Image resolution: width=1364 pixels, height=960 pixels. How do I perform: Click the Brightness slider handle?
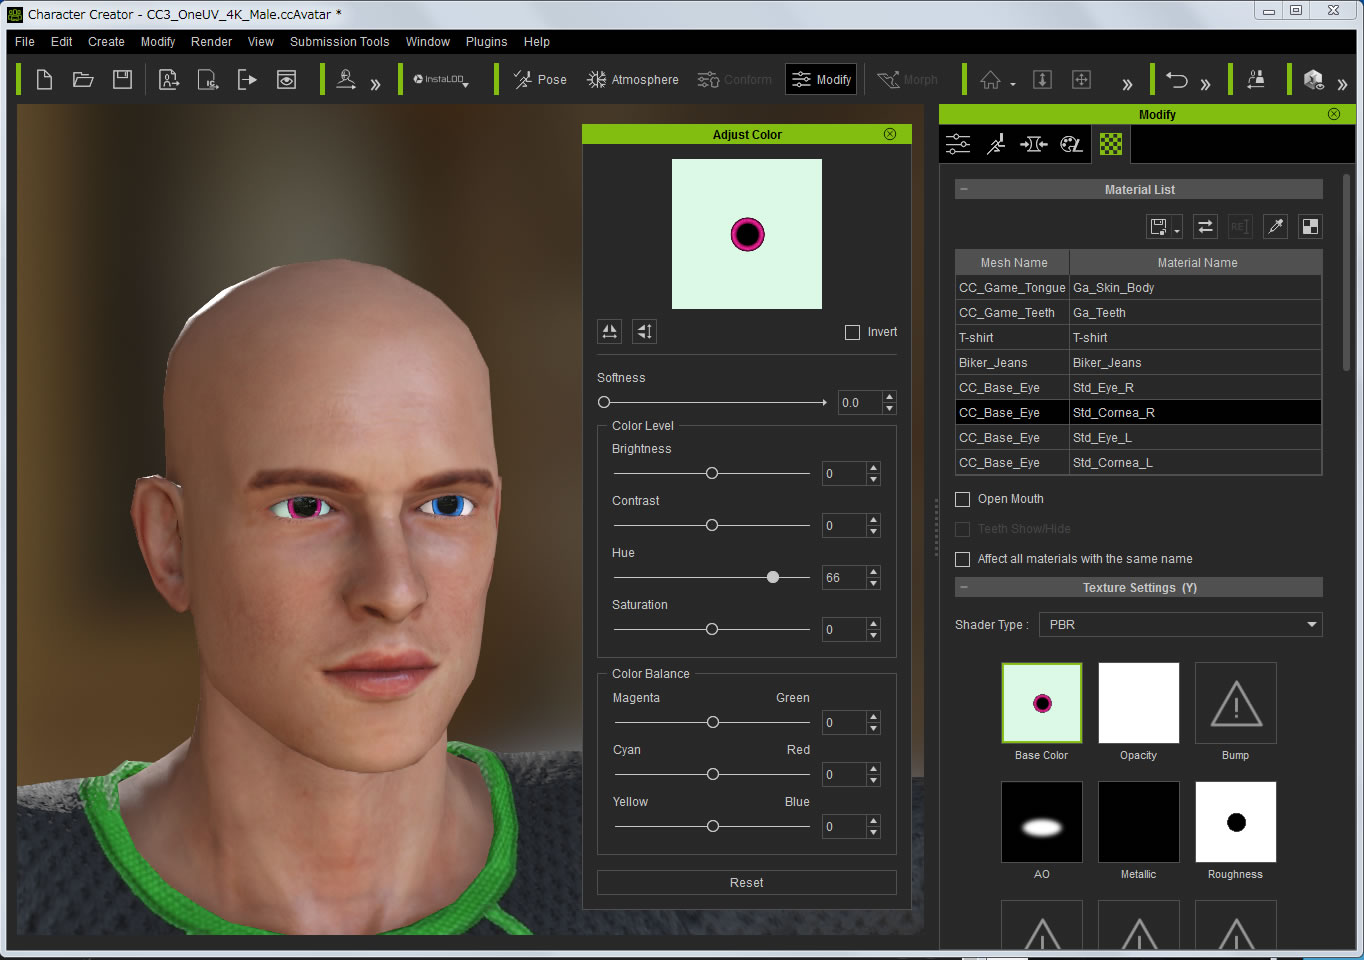(712, 473)
